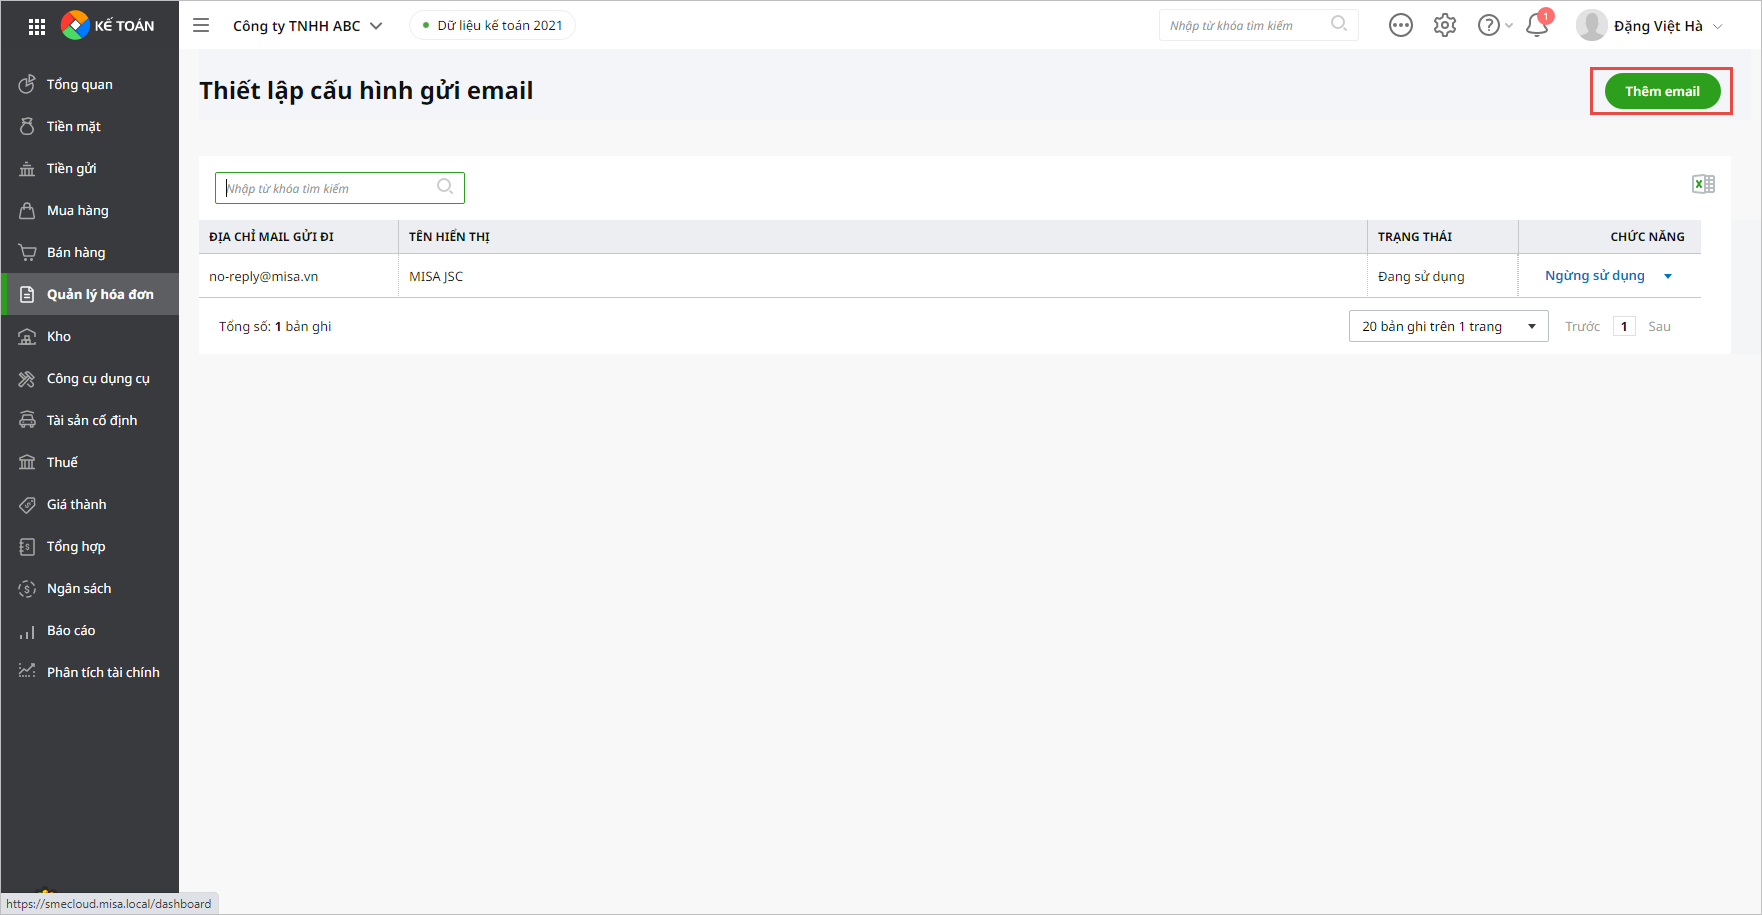Click the Sau next page link
Image resolution: width=1762 pixels, height=915 pixels.
pyautogui.click(x=1659, y=327)
